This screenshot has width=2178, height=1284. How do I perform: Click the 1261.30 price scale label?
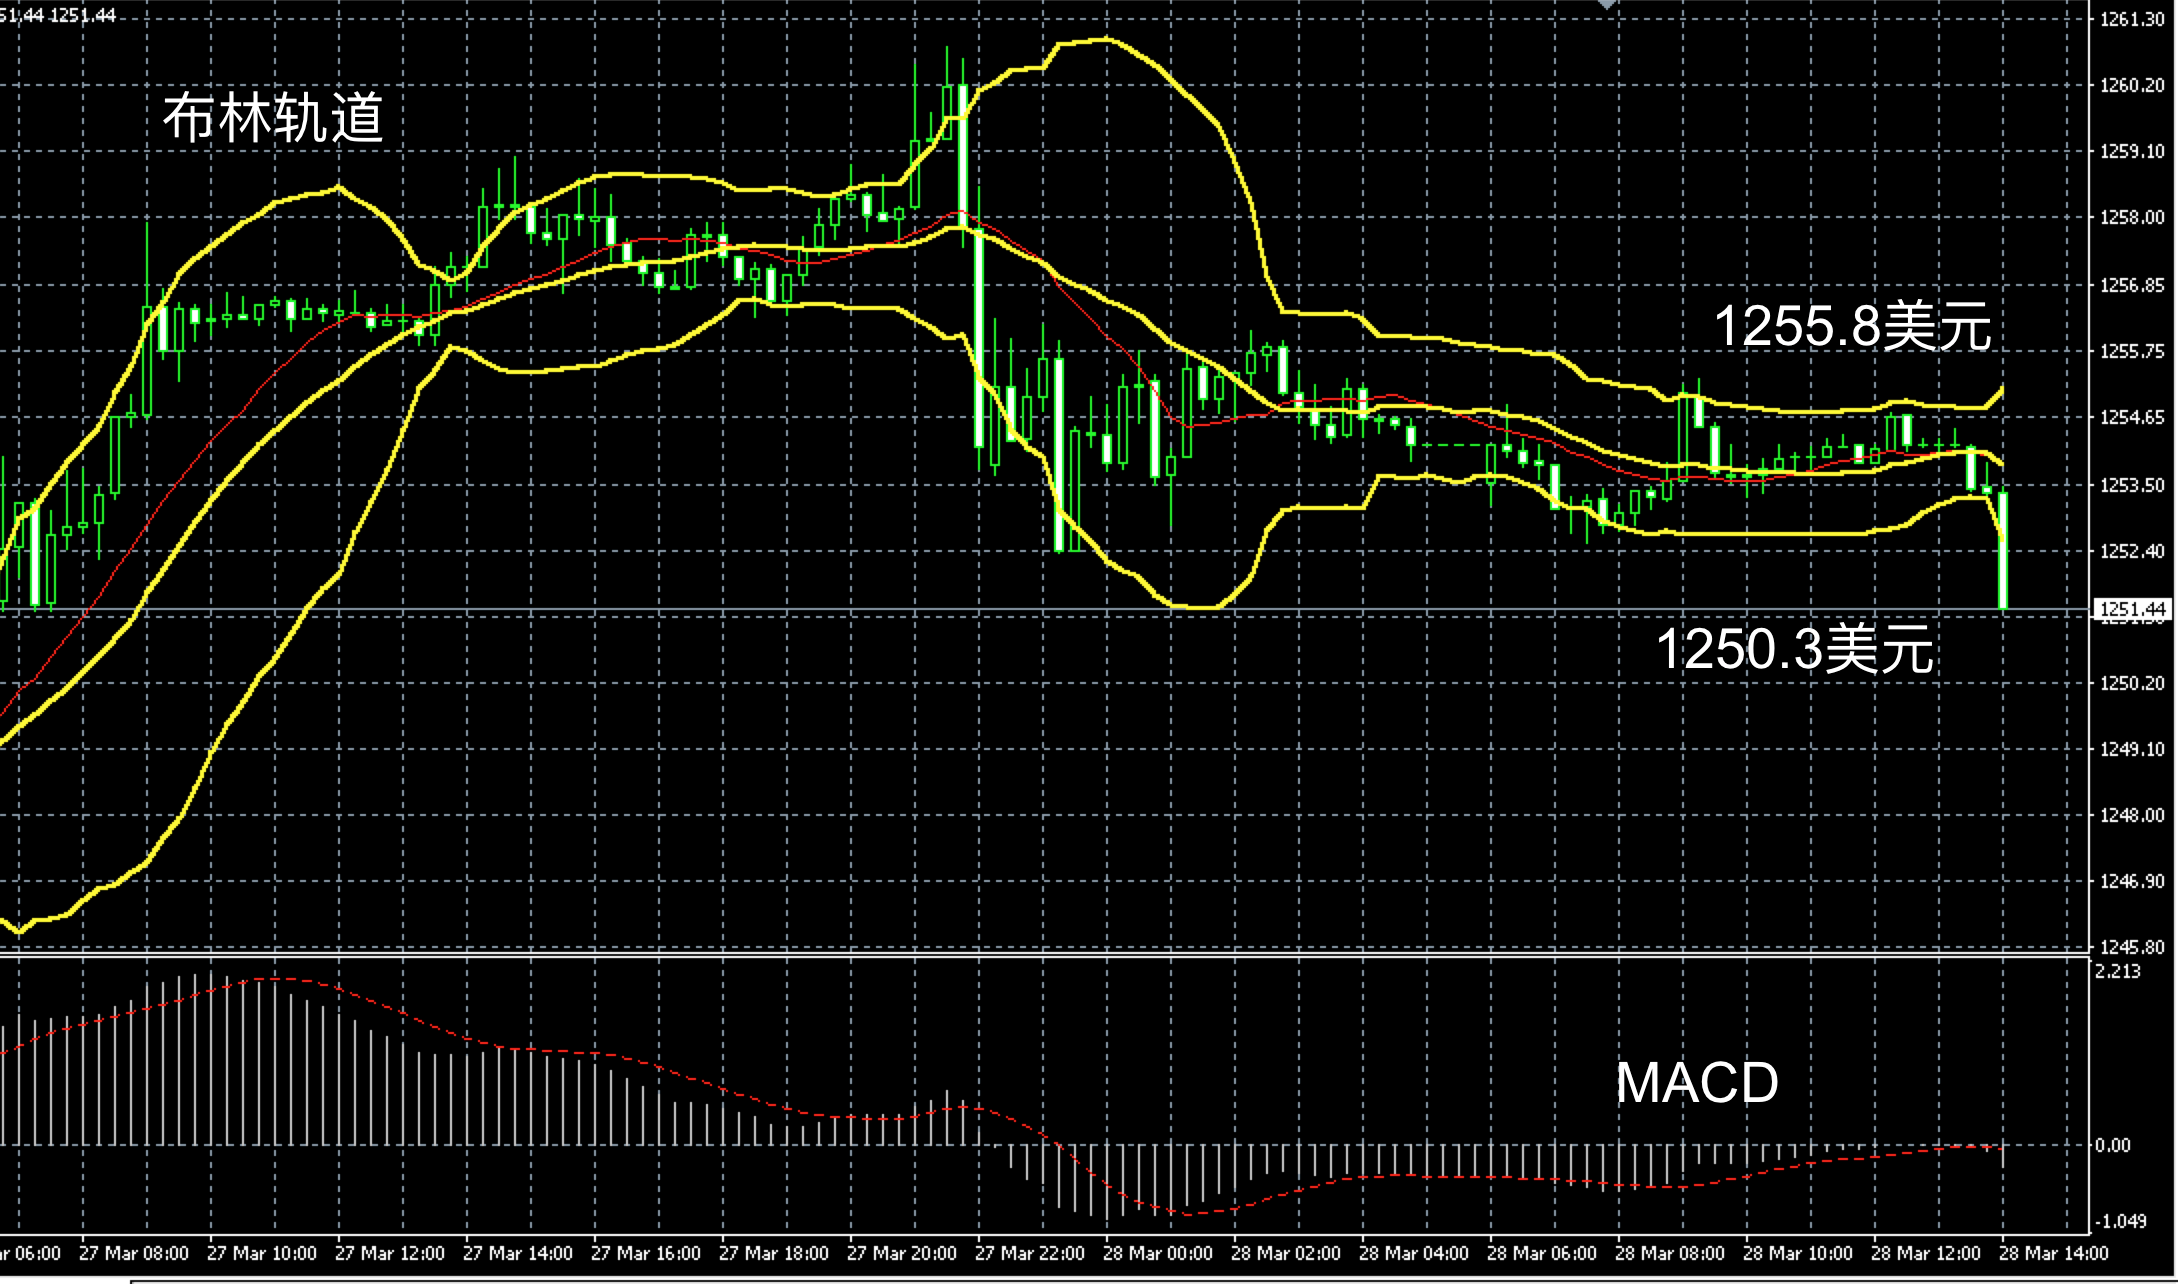(2132, 19)
